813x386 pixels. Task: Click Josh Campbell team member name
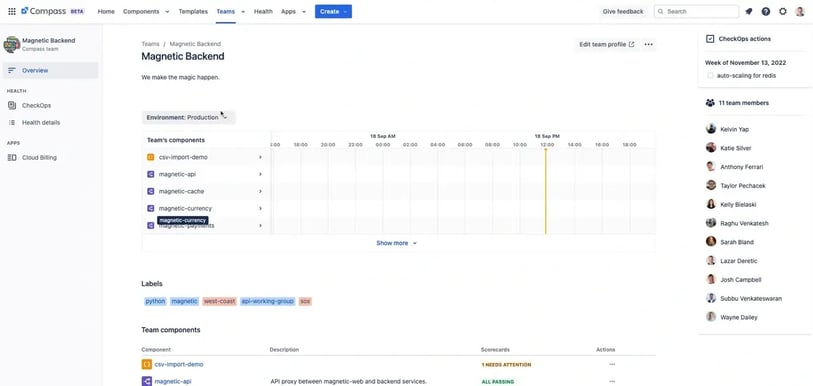pos(741,280)
